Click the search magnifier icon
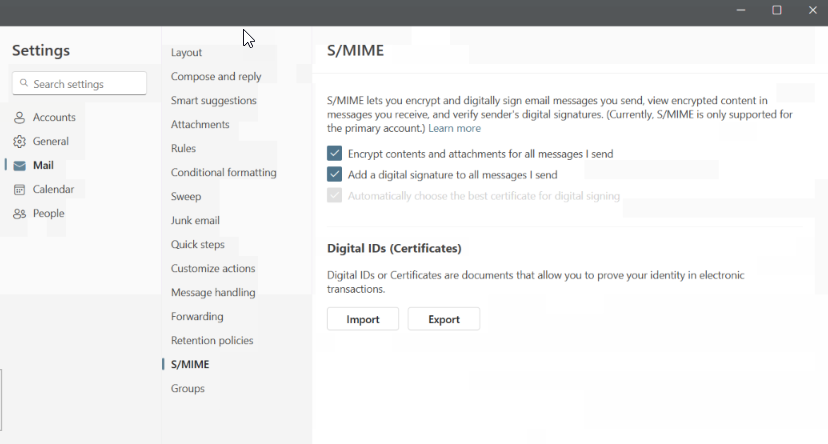828x444 pixels. click(24, 83)
